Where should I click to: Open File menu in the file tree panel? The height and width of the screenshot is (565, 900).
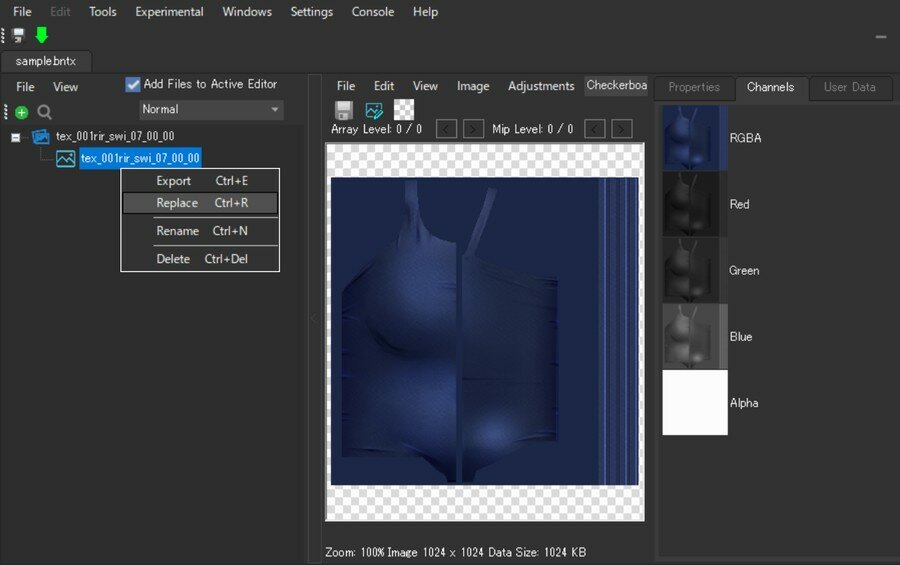point(25,87)
